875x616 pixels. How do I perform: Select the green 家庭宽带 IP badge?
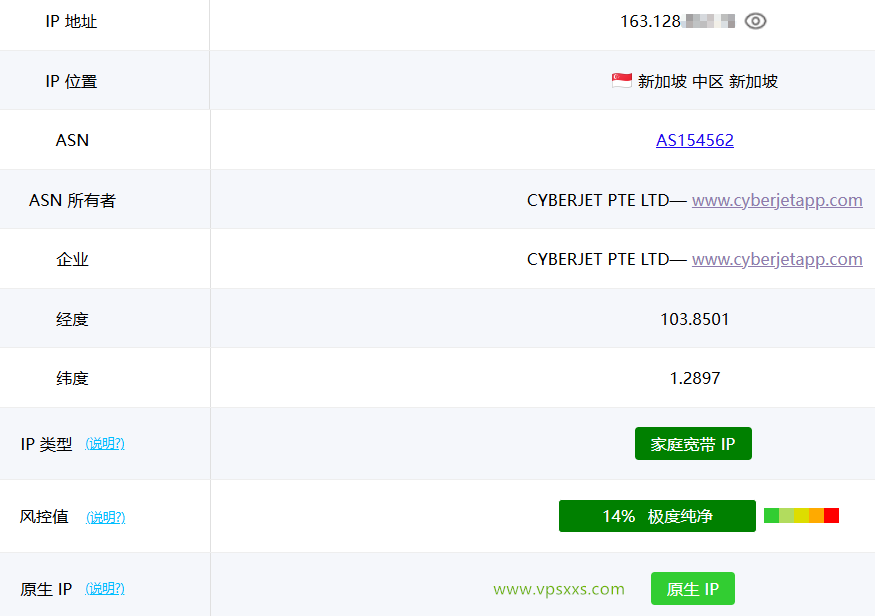(x=693, y=443)
